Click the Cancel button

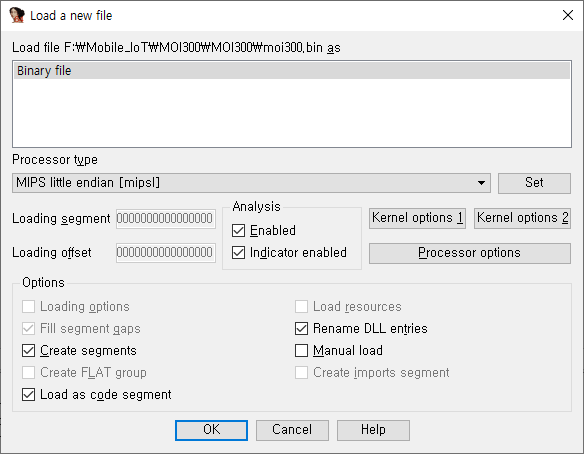coord(292,430)
